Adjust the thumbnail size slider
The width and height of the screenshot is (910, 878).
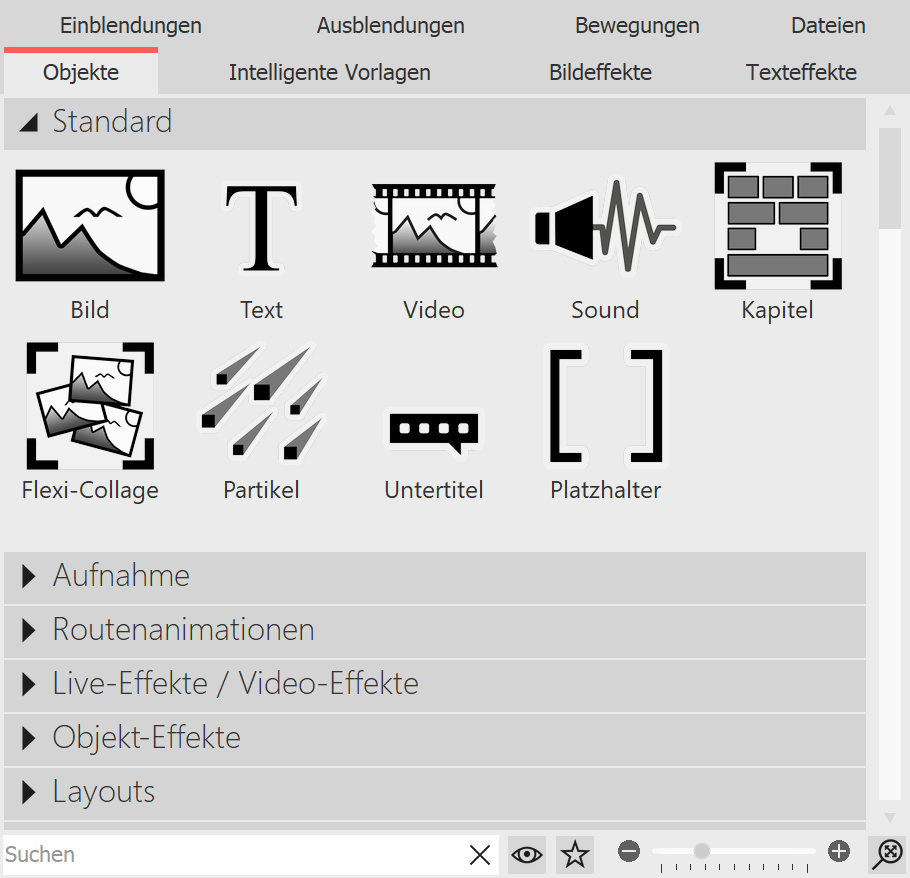(704, 851)
